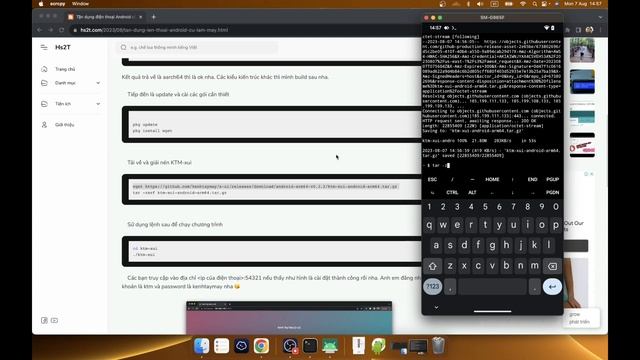Tap the END key in Termux
The image size is (640, 360).
532,179
